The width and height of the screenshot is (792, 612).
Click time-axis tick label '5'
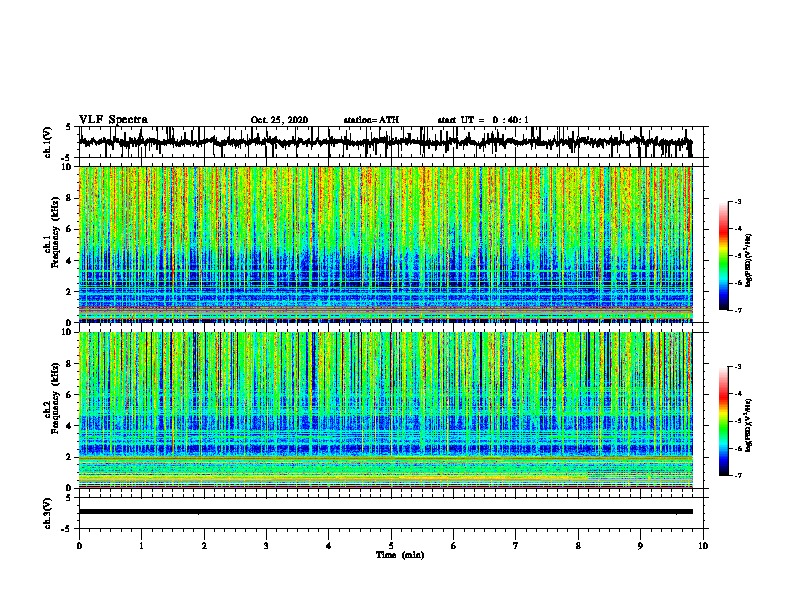[x=391, y=545]
